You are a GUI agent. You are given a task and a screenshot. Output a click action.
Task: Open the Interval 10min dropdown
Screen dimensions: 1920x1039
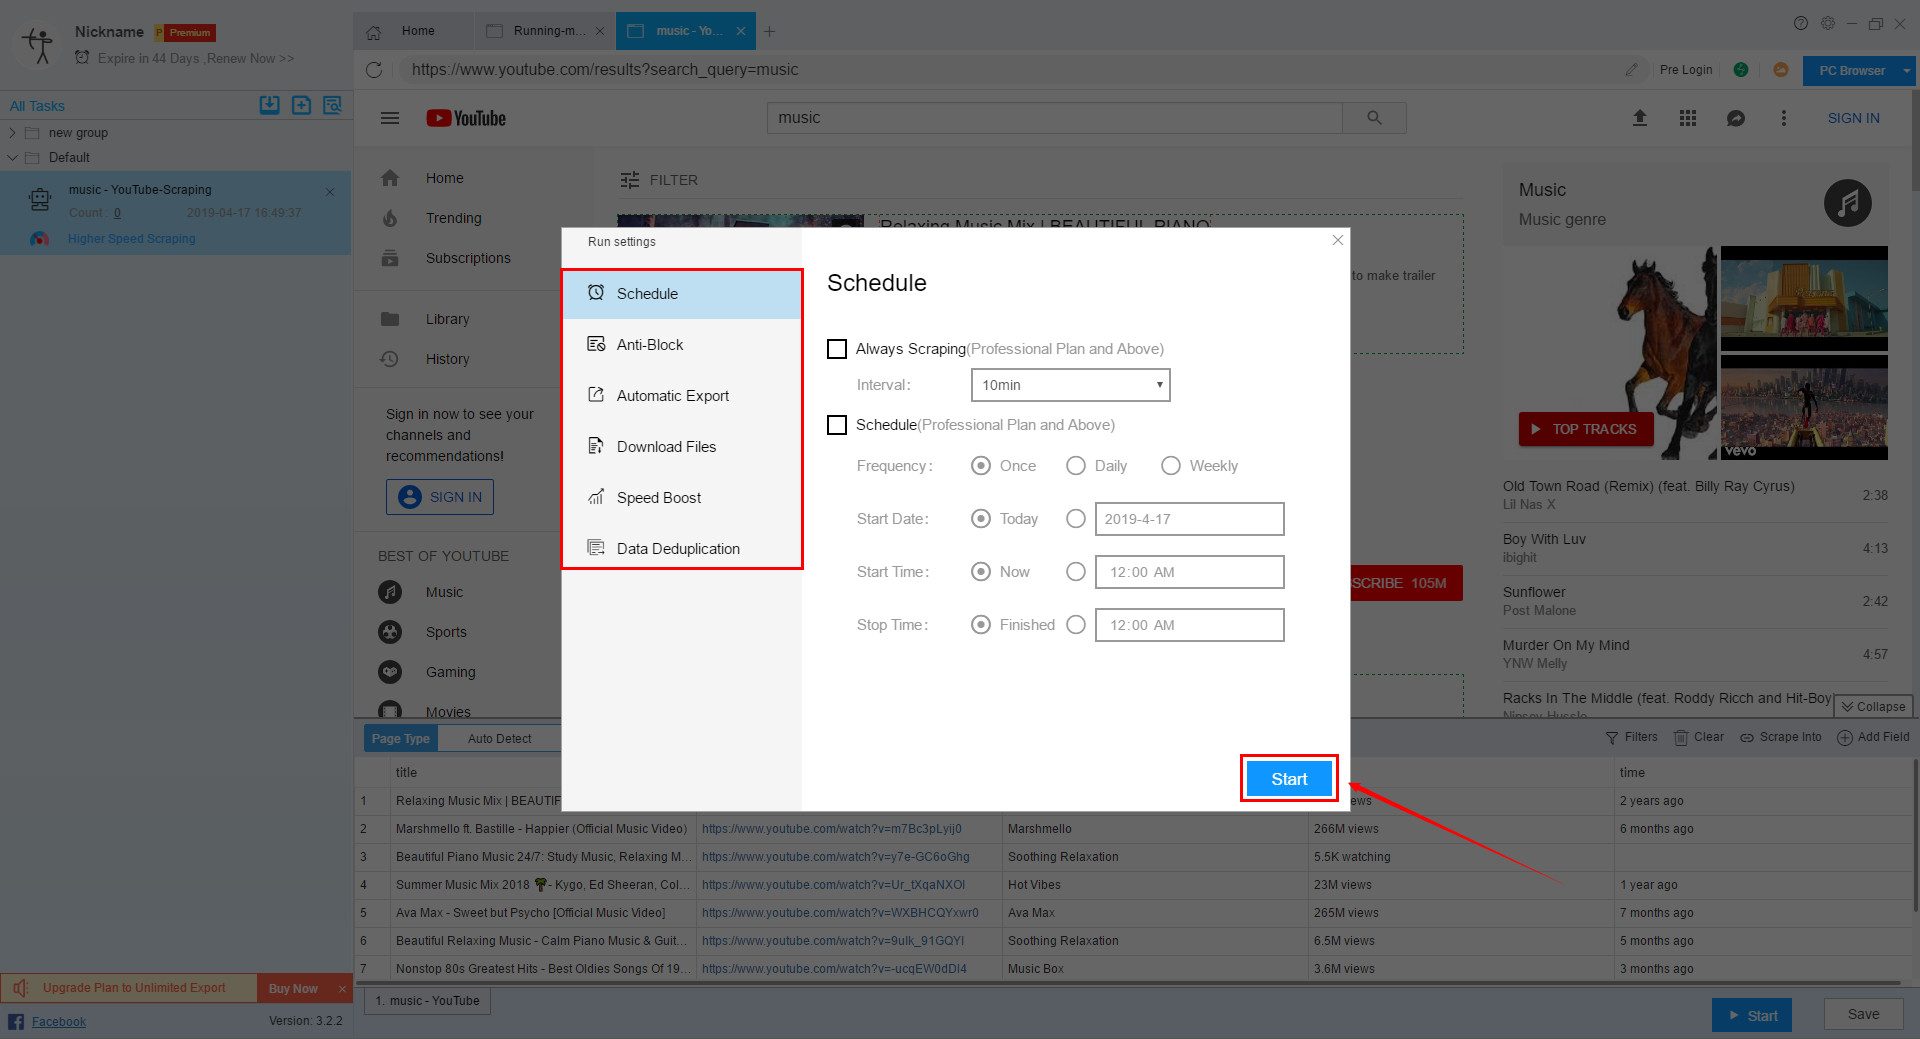1070,385
